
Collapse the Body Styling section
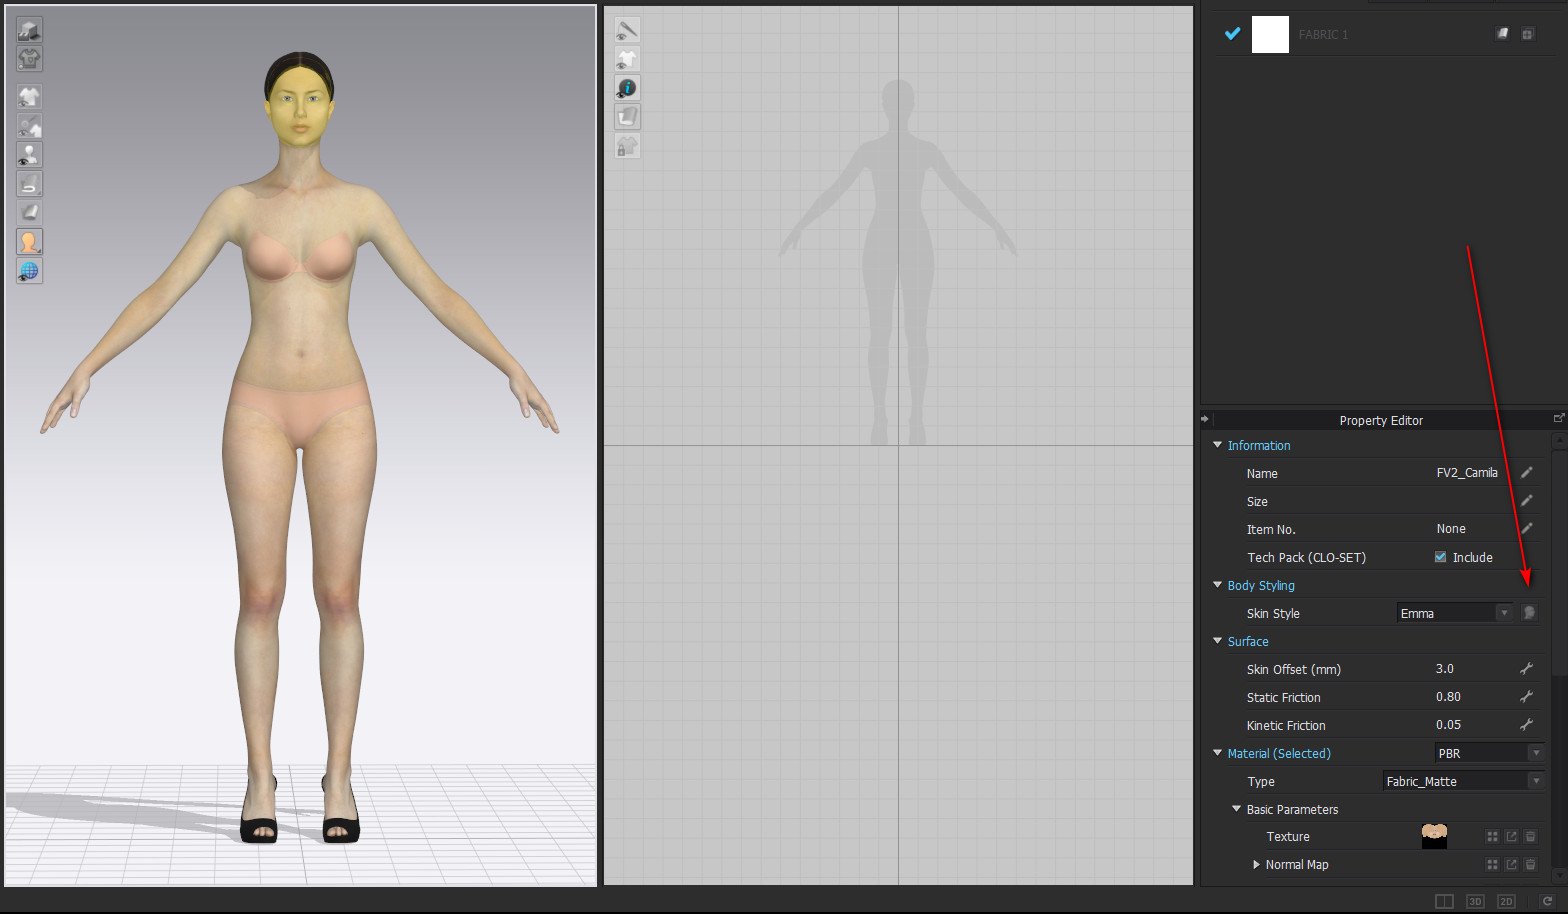click(x=1217, y=585)
